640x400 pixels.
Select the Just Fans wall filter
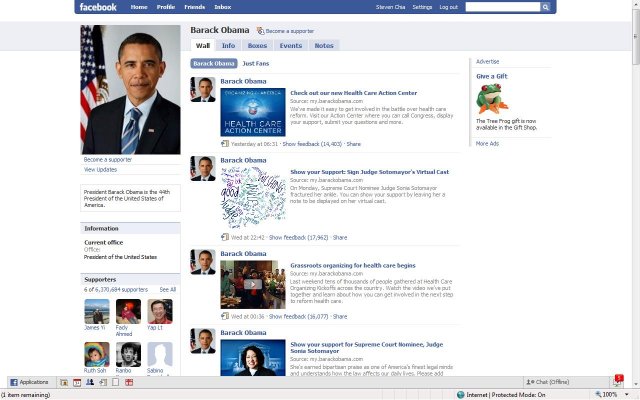256,63
